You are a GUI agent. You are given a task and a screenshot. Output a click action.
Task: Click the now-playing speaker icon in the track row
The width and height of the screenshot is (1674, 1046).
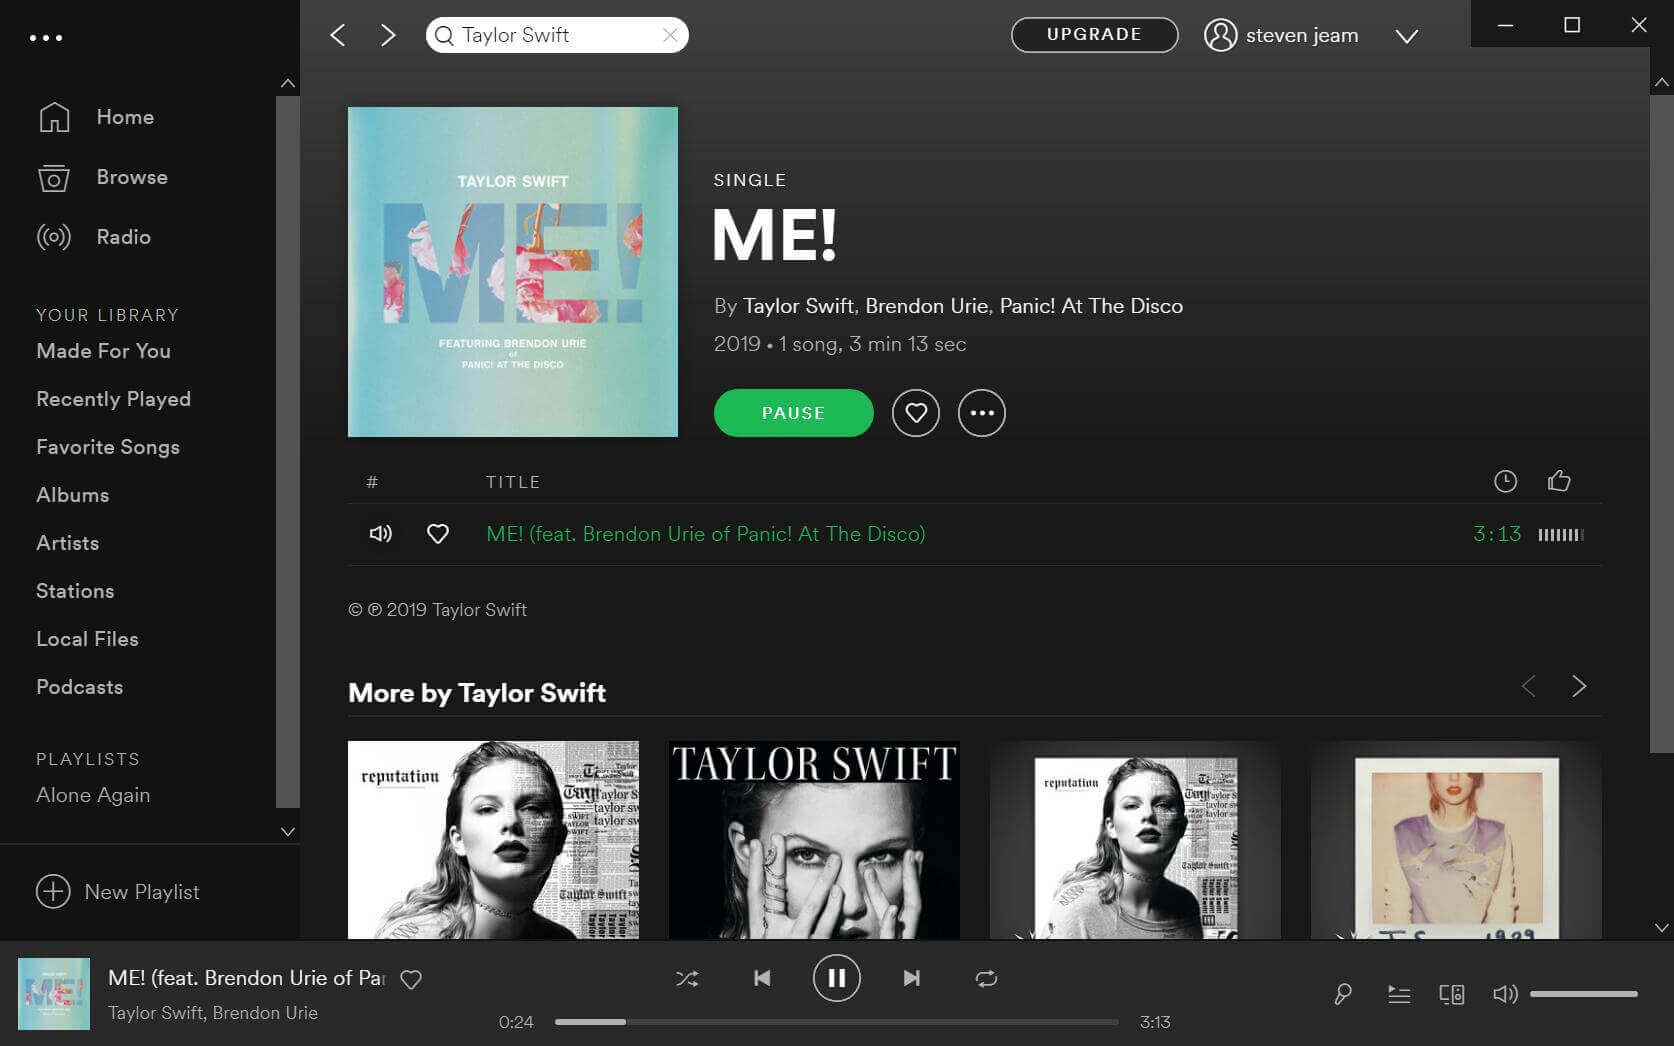pos(380,534)
